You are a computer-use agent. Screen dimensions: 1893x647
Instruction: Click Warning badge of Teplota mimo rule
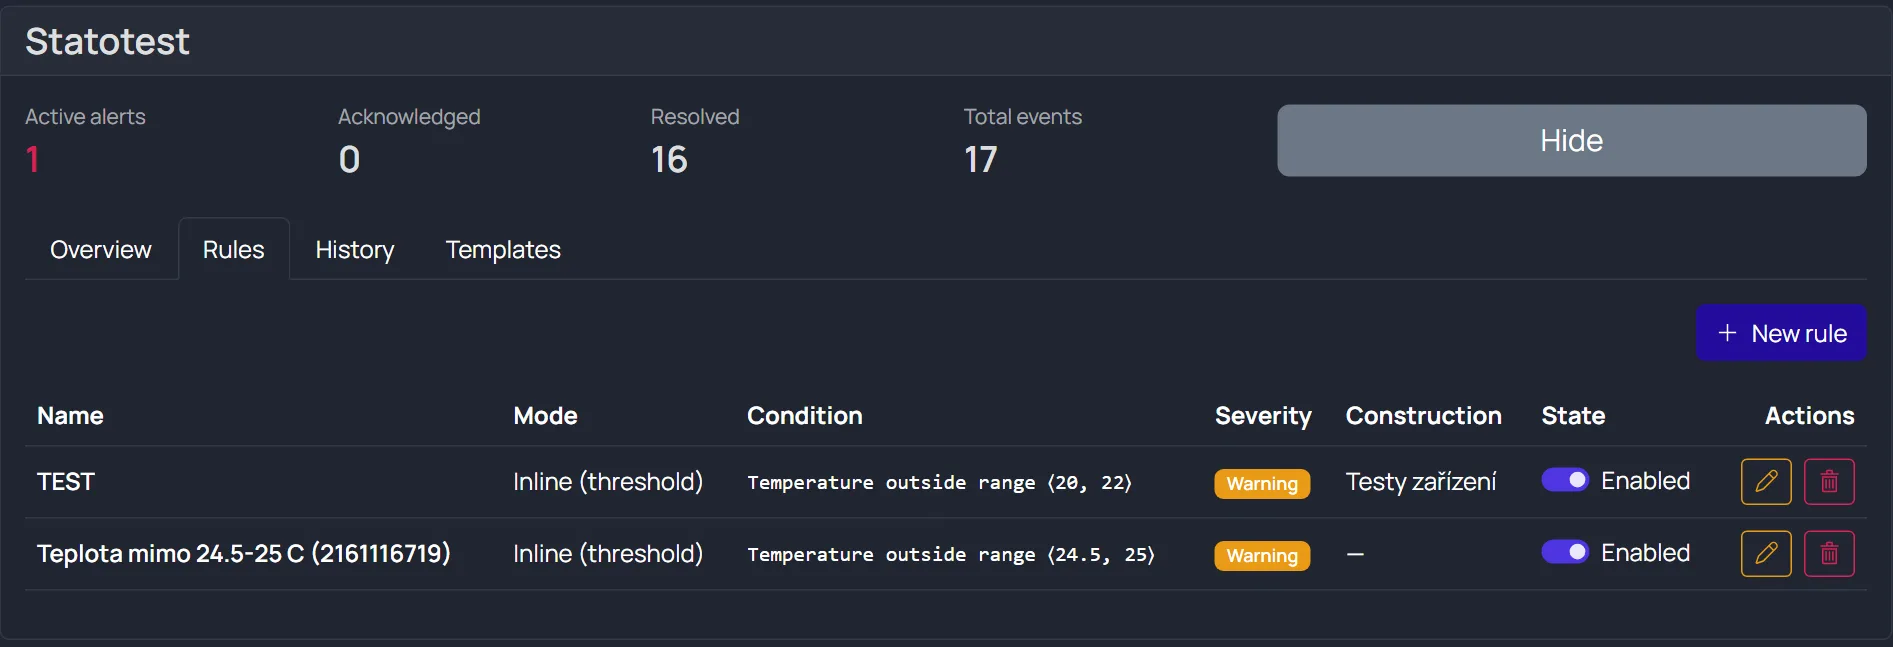(1262, 556)
